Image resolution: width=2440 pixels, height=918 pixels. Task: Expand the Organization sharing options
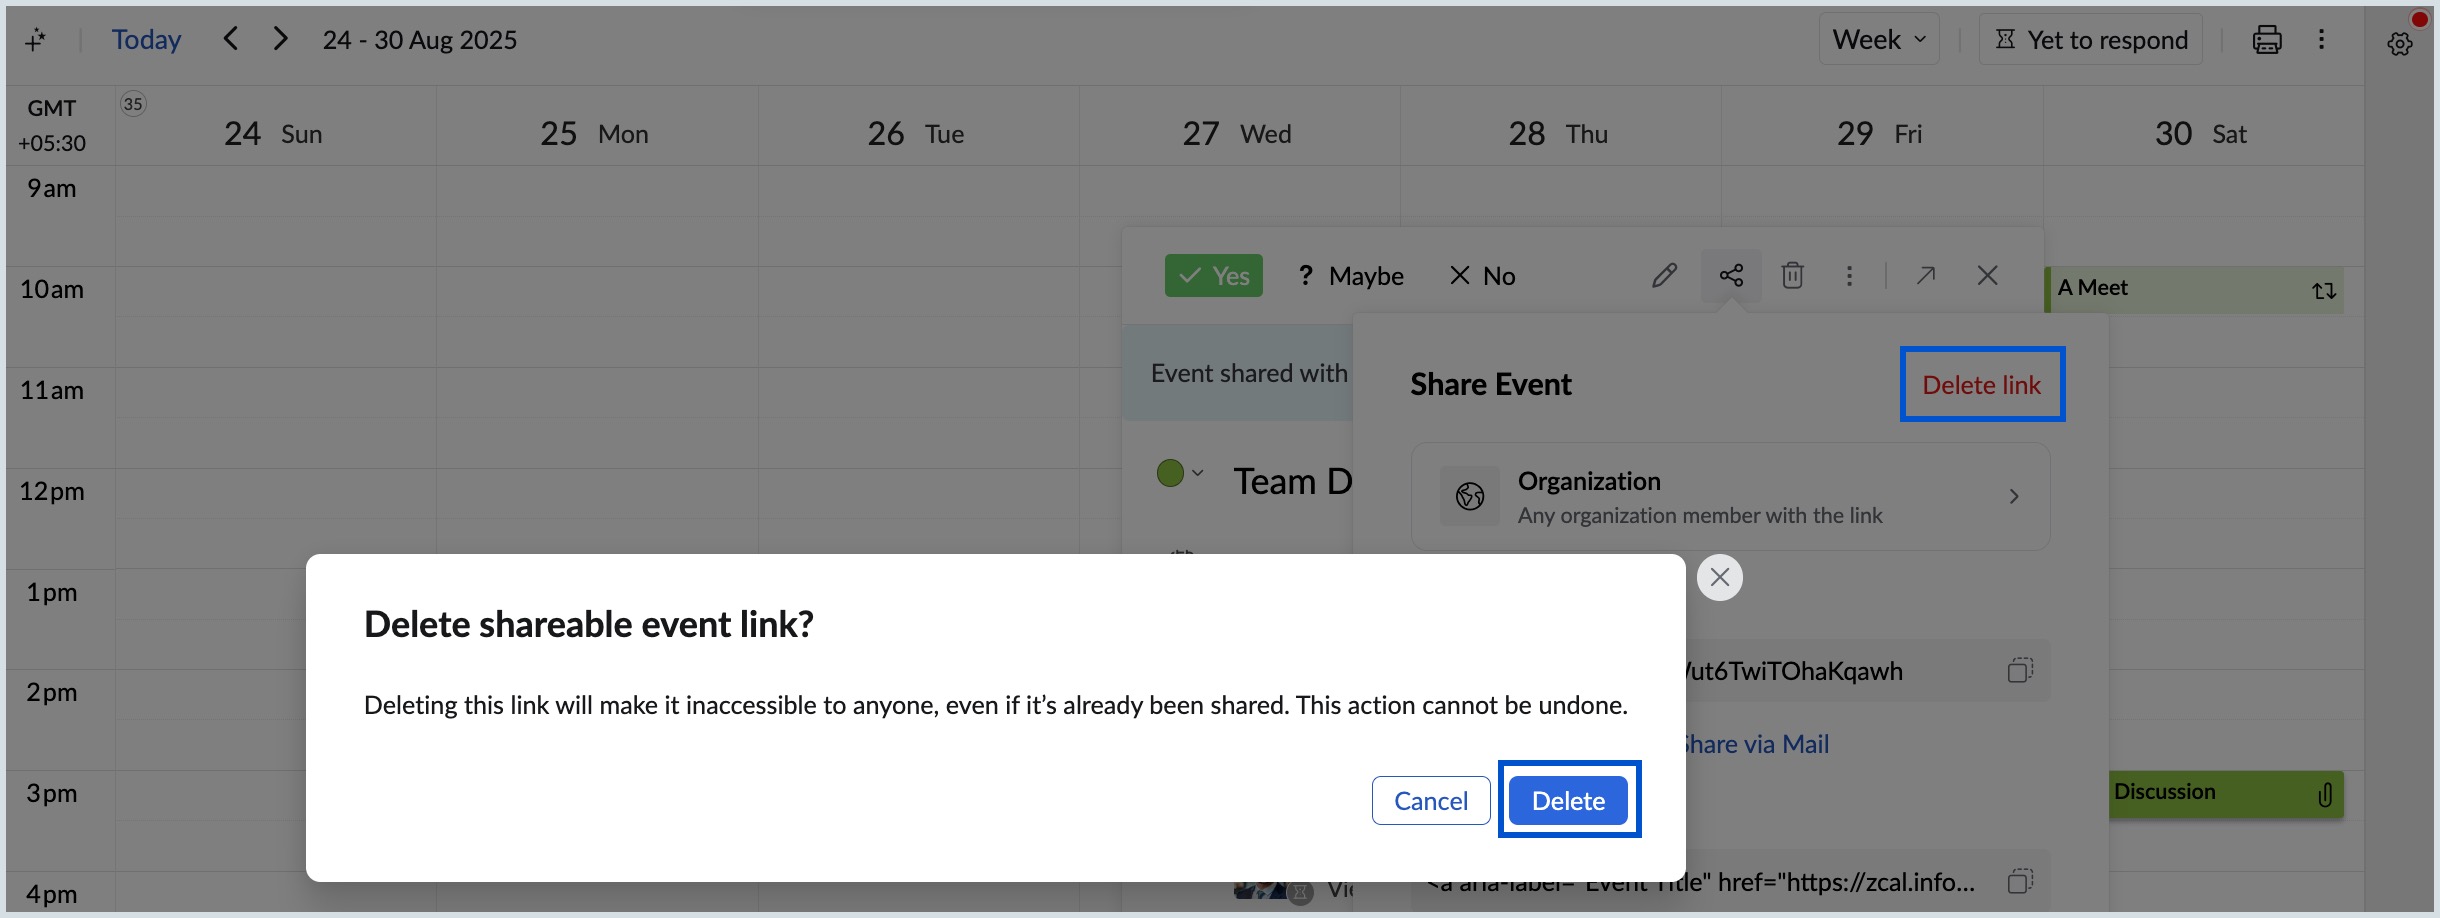point(2013,496)
